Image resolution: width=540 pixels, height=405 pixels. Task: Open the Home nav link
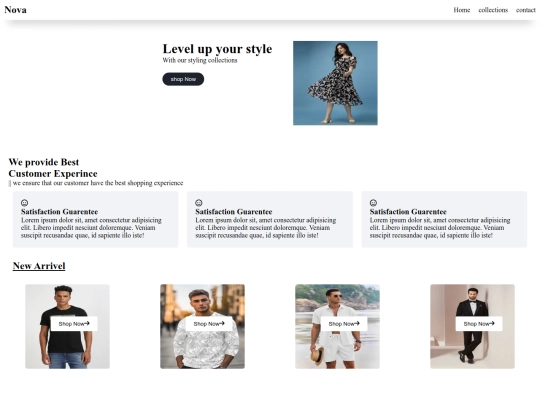[x=461, y=10]
